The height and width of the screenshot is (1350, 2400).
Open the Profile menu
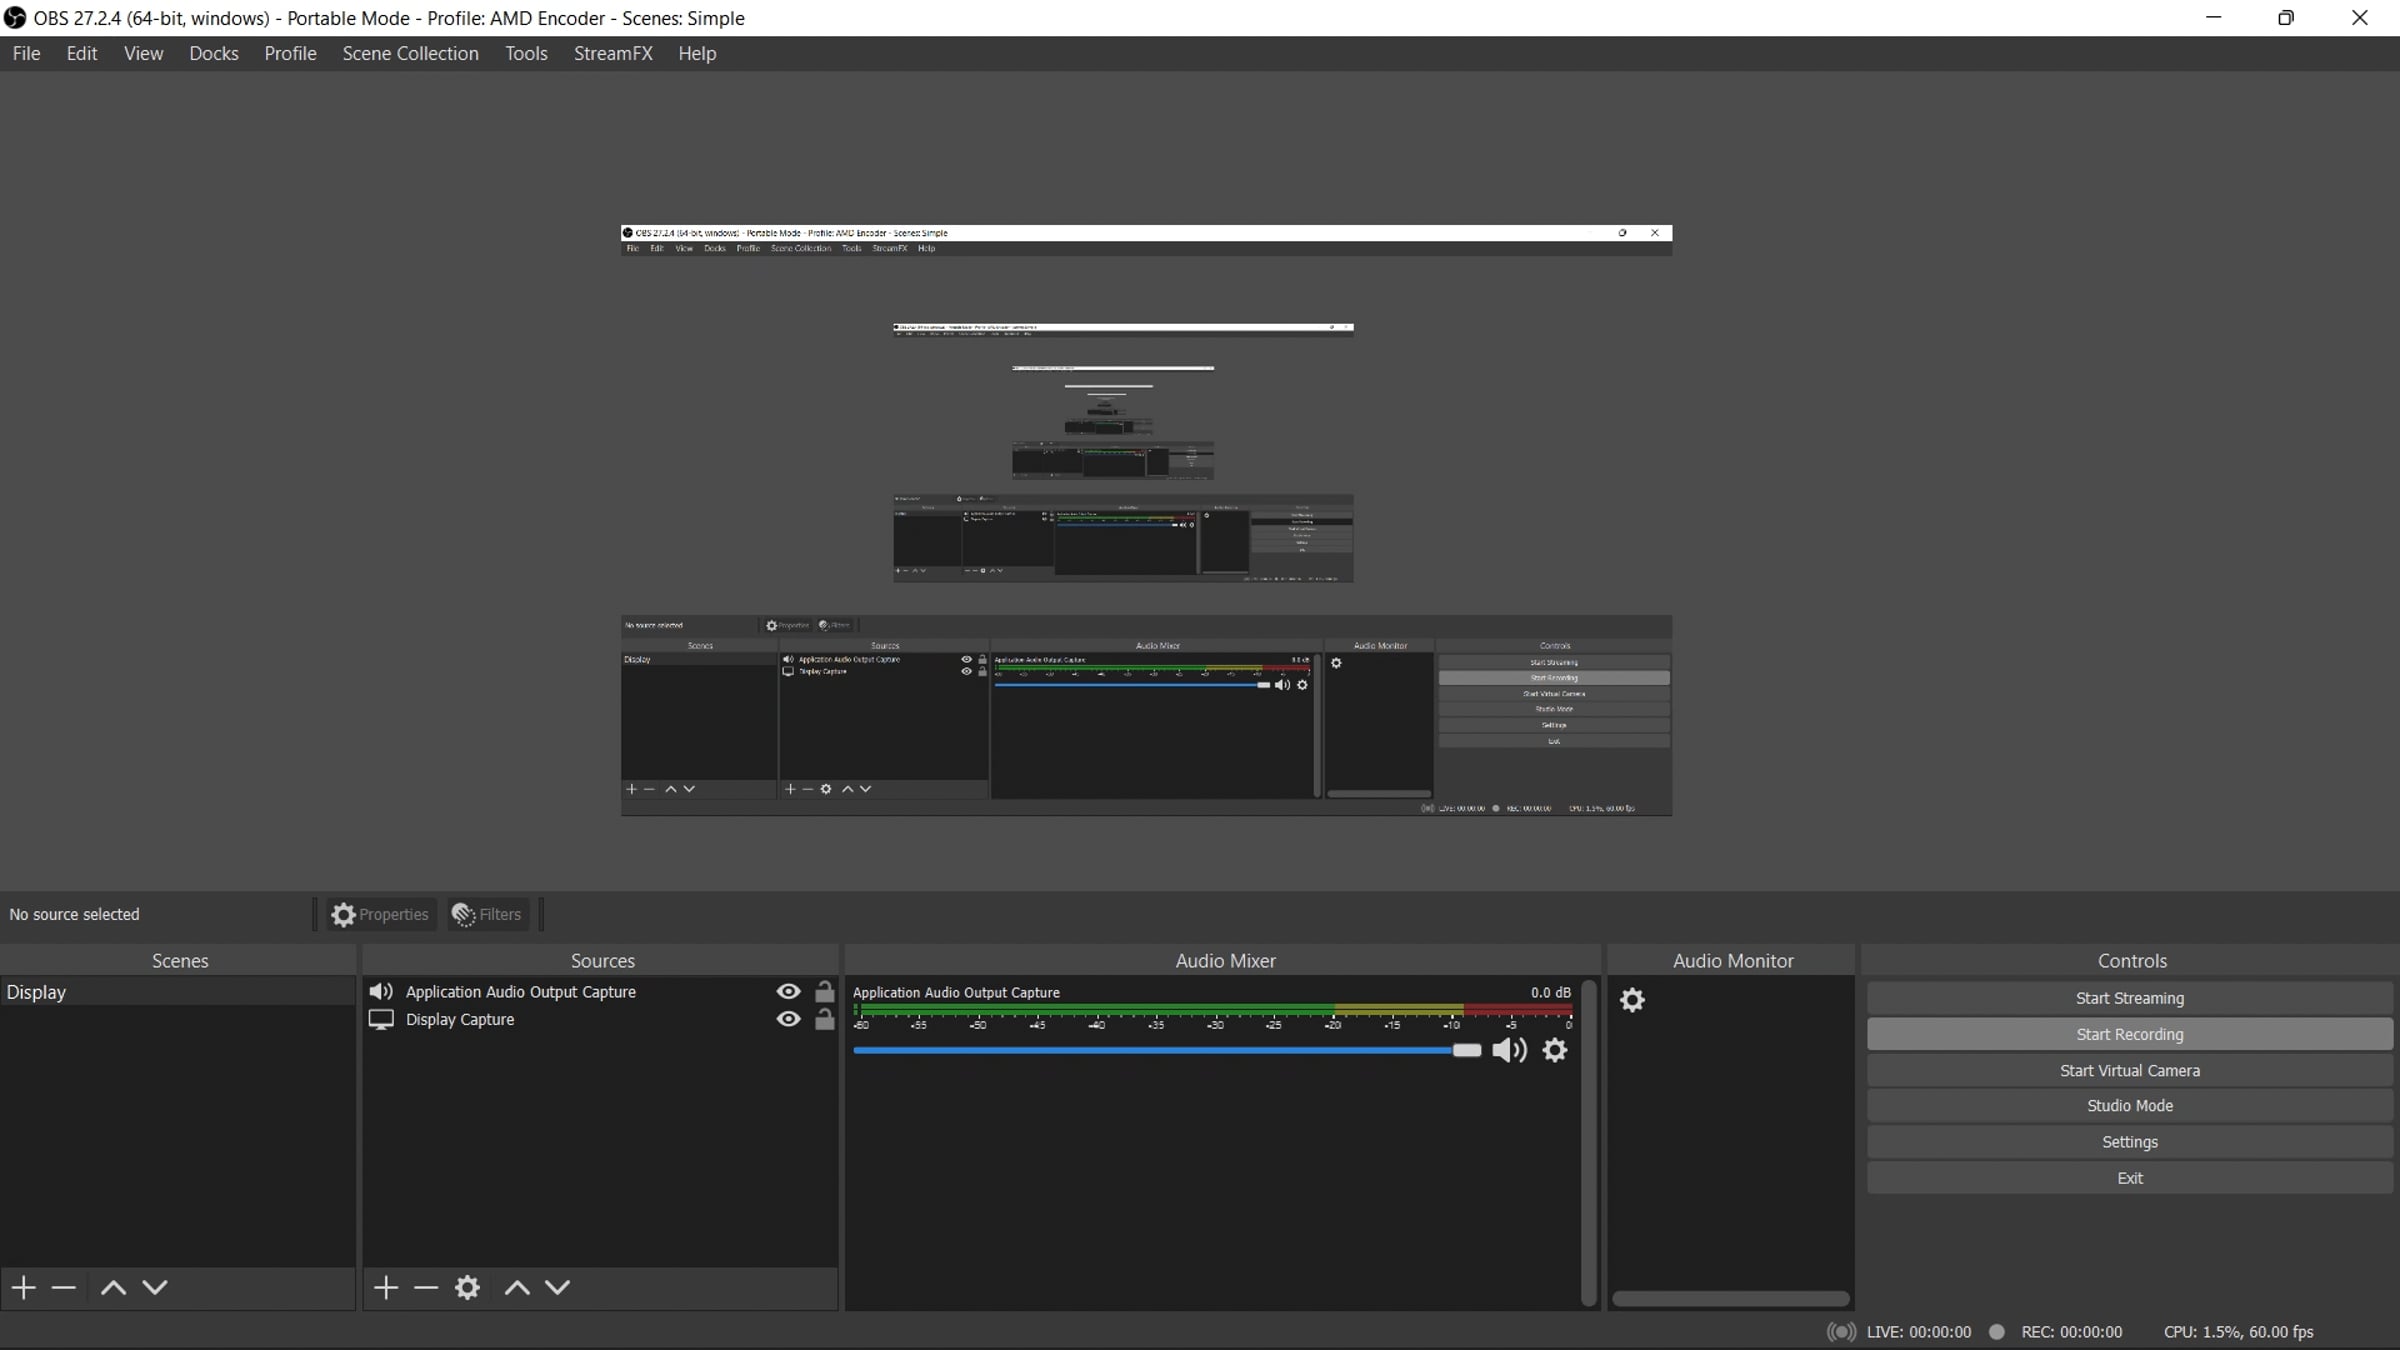tap(291, 54)
